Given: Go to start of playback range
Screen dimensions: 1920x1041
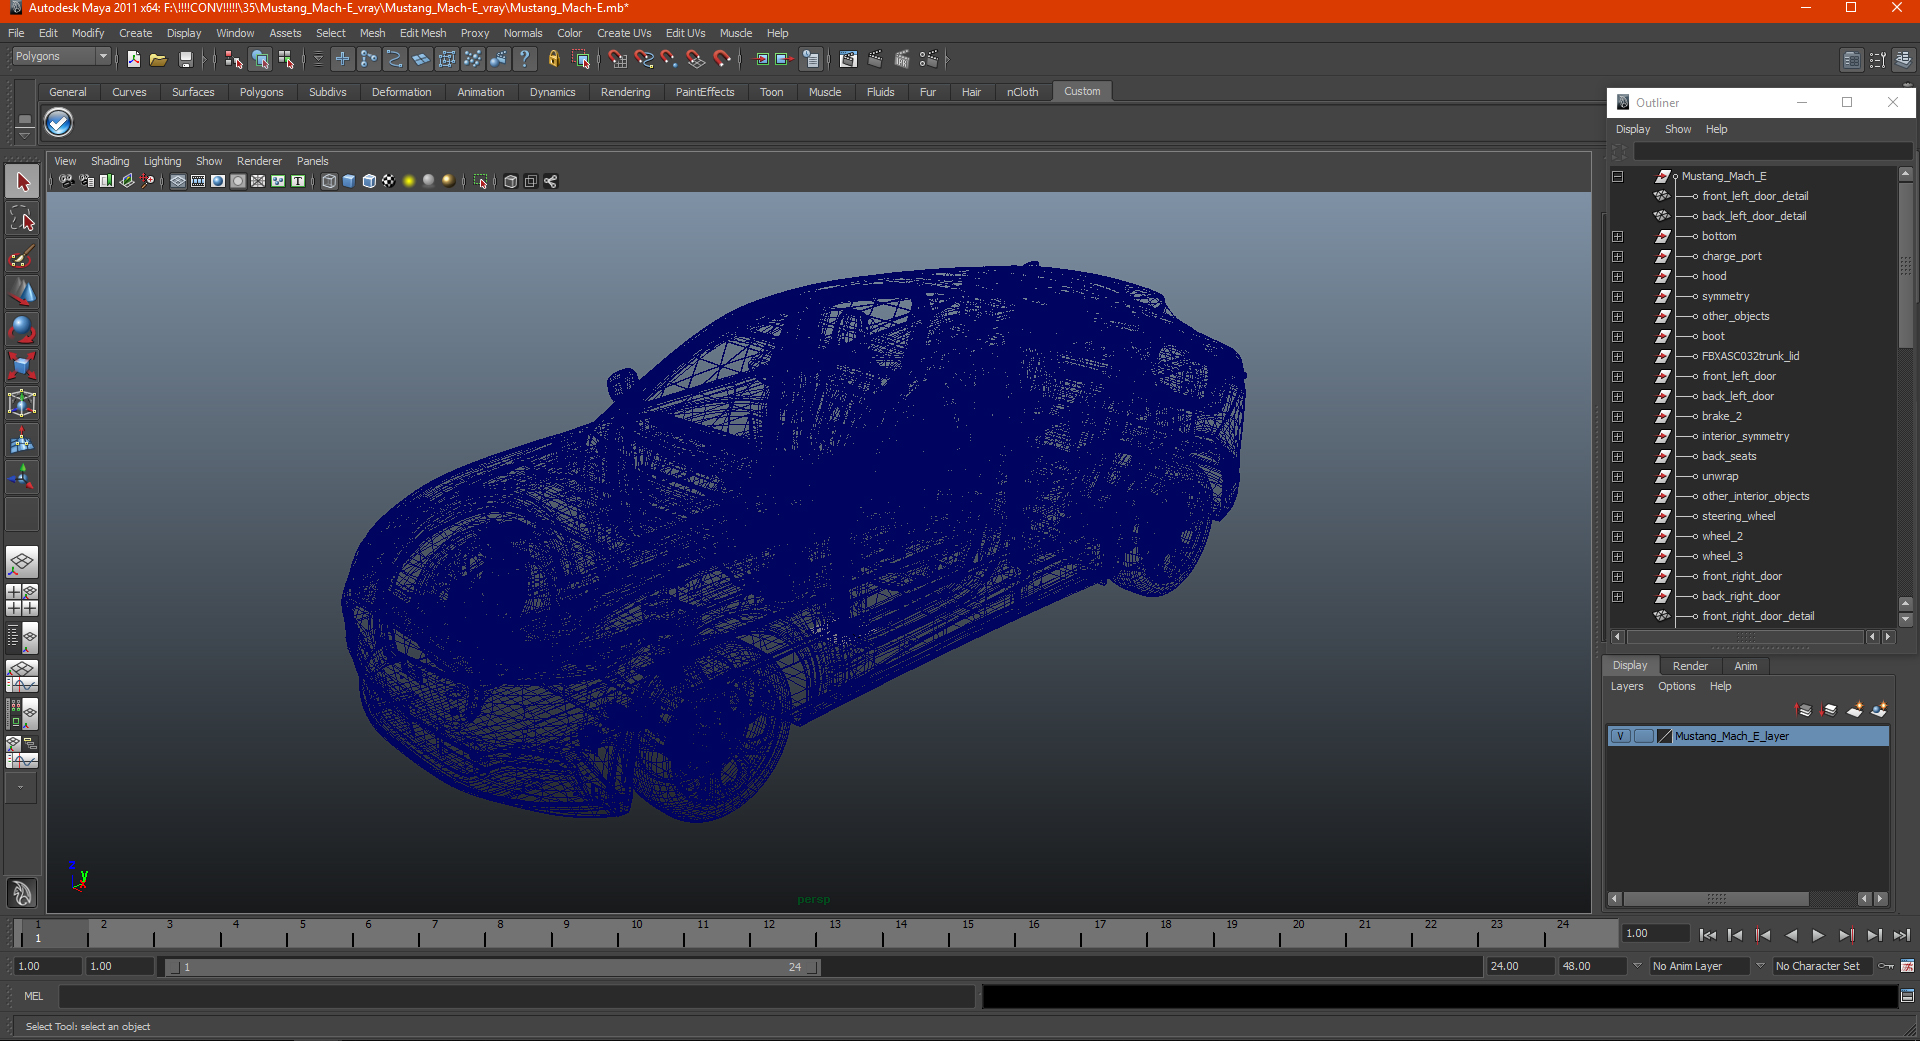Looking at the screenshot, I should coord(1708,935).
